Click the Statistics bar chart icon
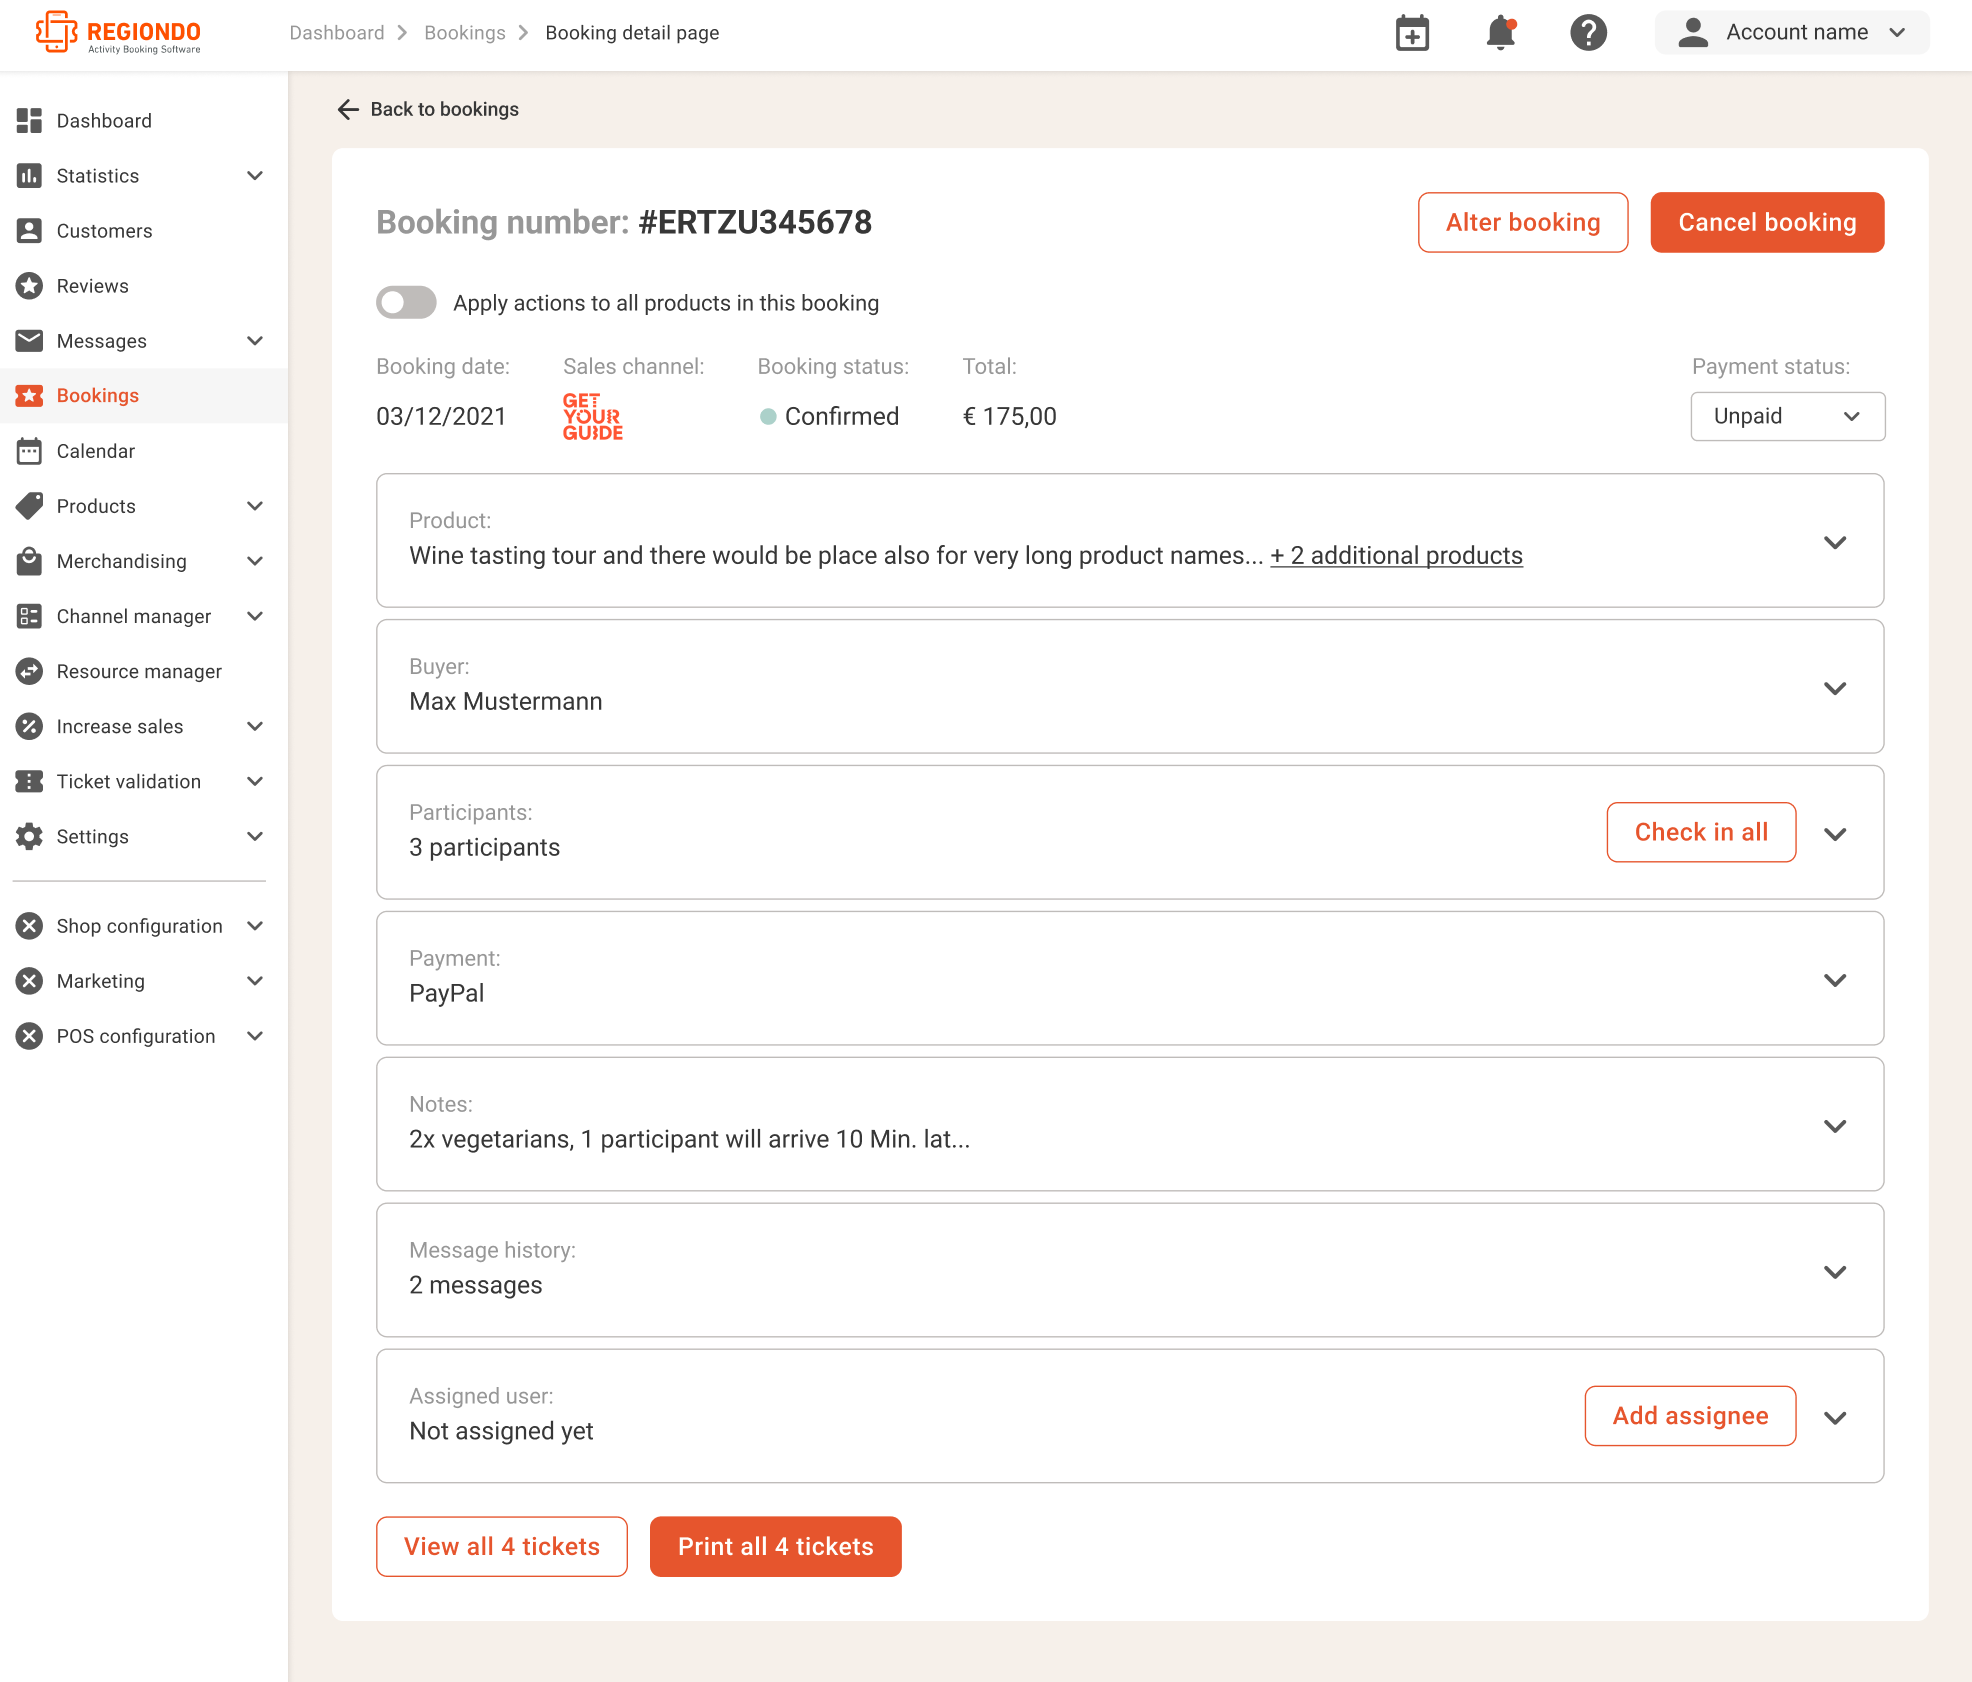The height and width of the screenshot is (1682, 1972). click(29, 176)
